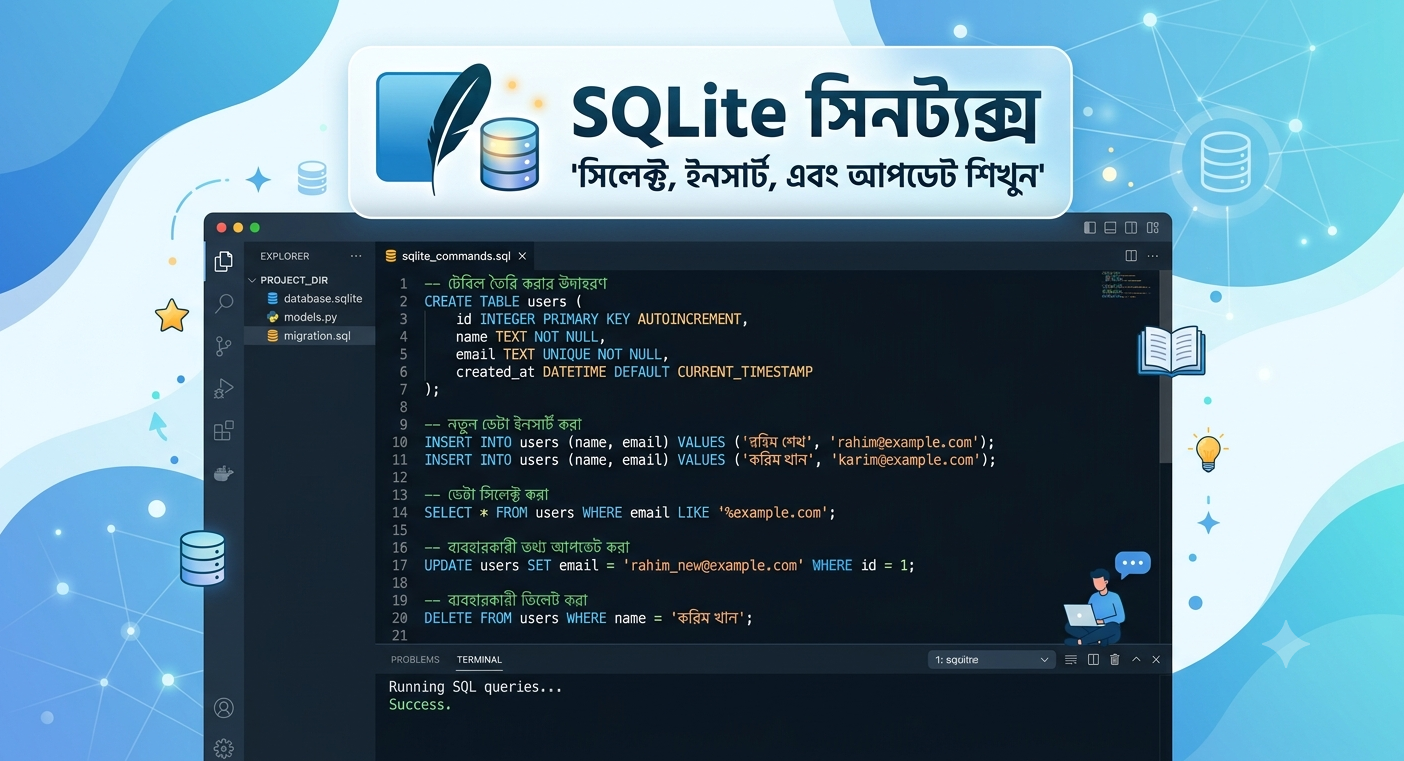Open the Docker whale icon in activity bar
The image size is (1404, 761).
(x=224, y=473)
